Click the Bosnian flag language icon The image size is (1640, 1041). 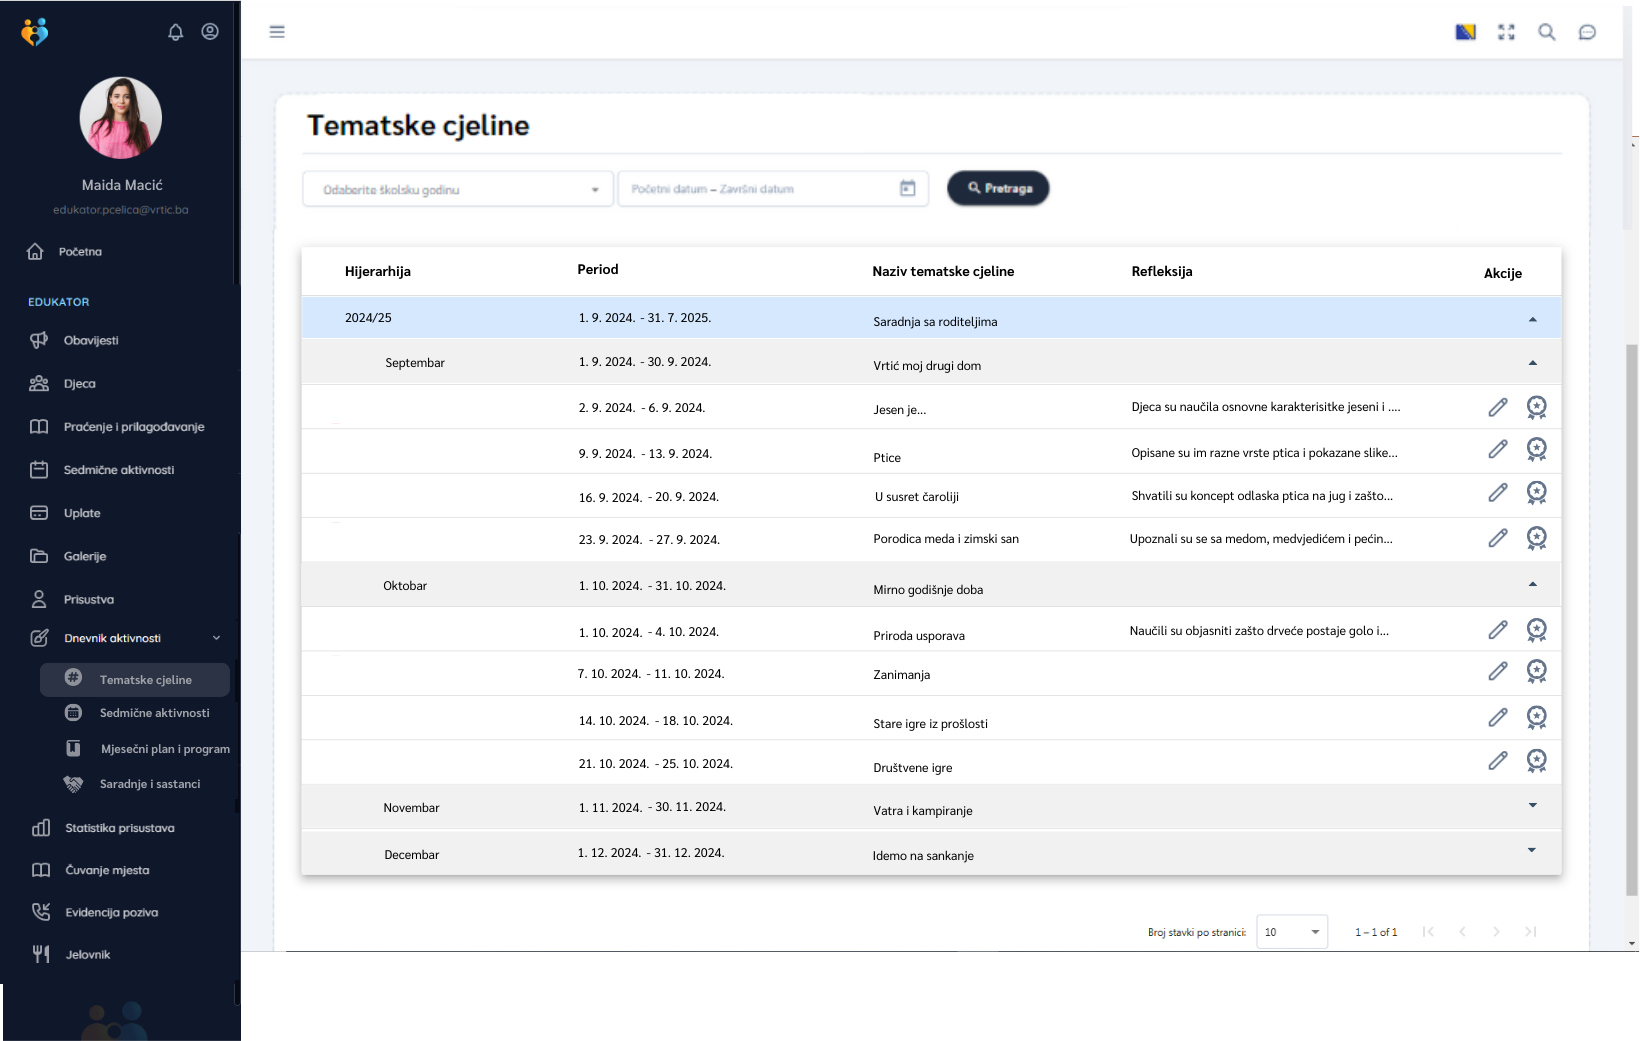click(1465, 31)
